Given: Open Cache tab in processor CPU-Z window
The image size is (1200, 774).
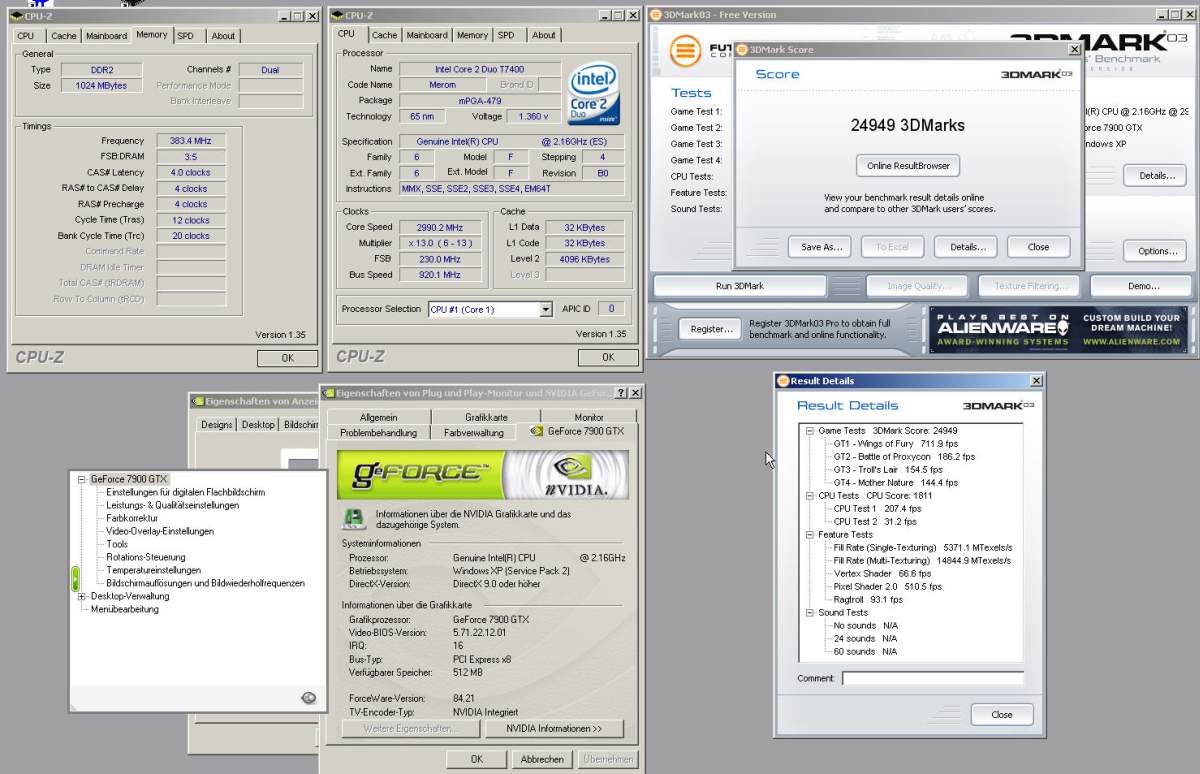Looking at the screenshot, I should [x=385, y=36].
